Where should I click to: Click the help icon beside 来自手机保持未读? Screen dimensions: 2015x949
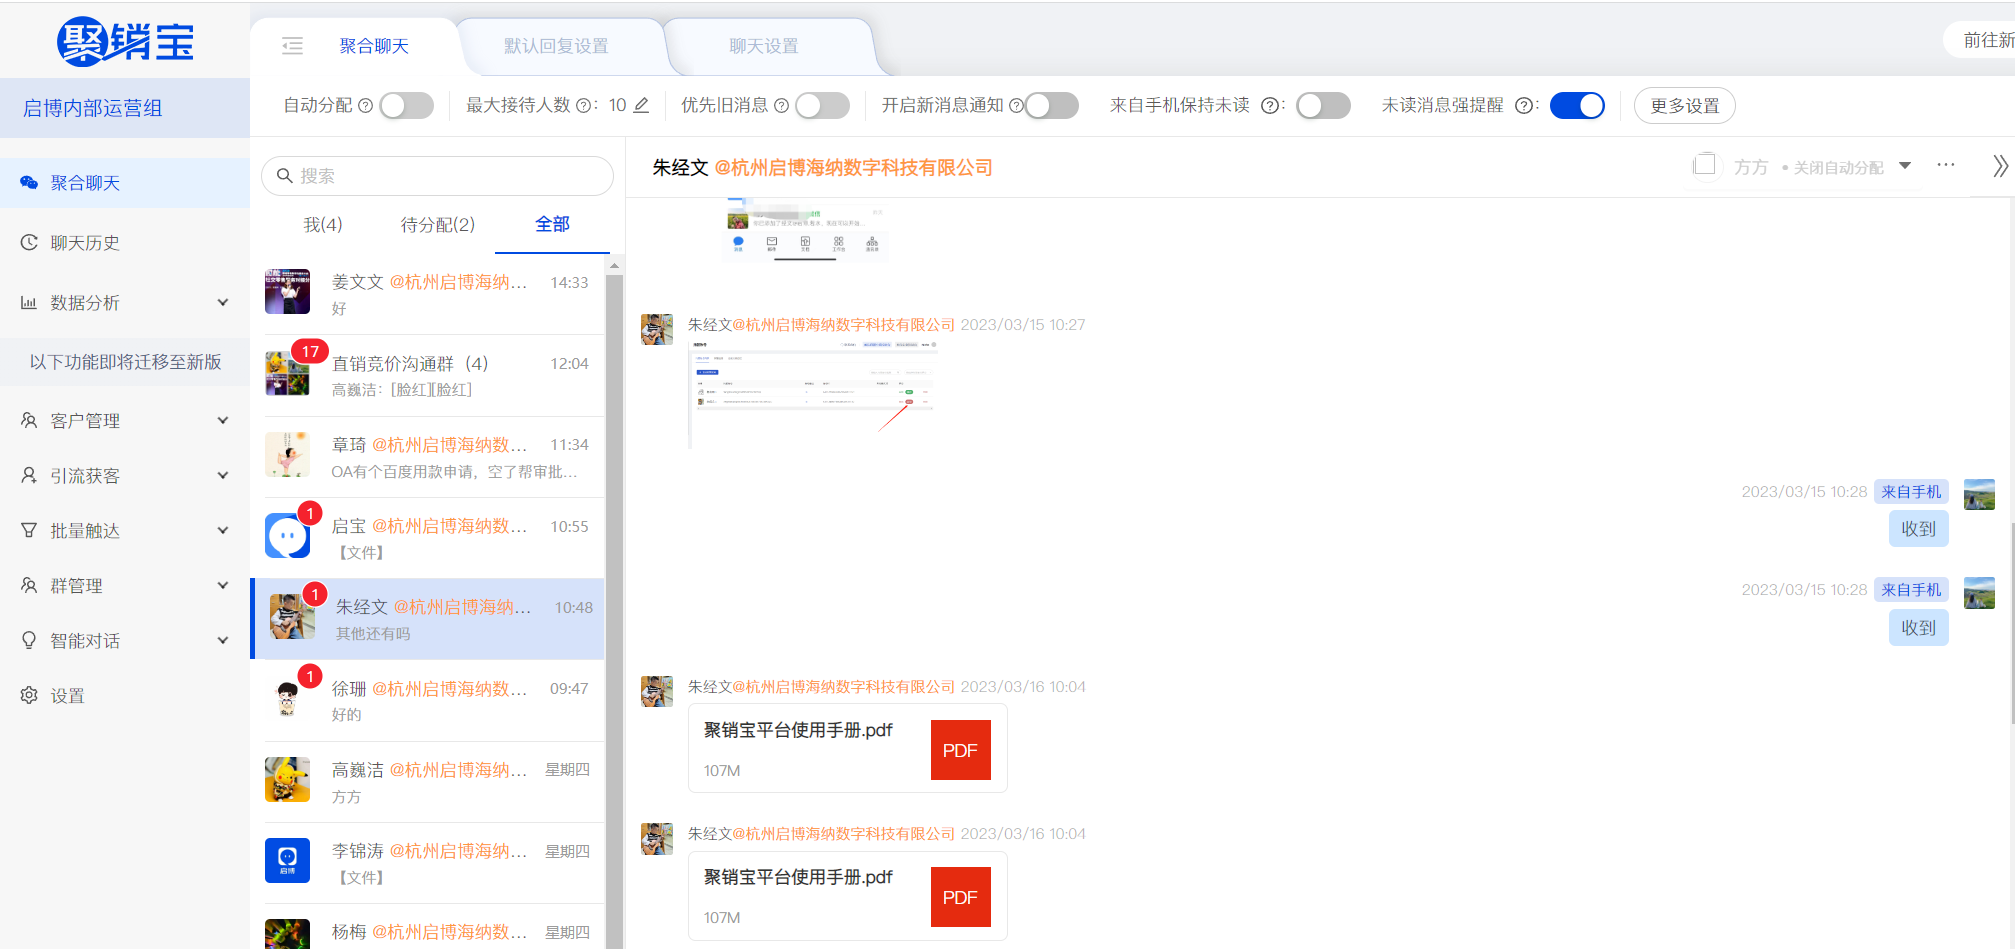(x=1269, y=105)
